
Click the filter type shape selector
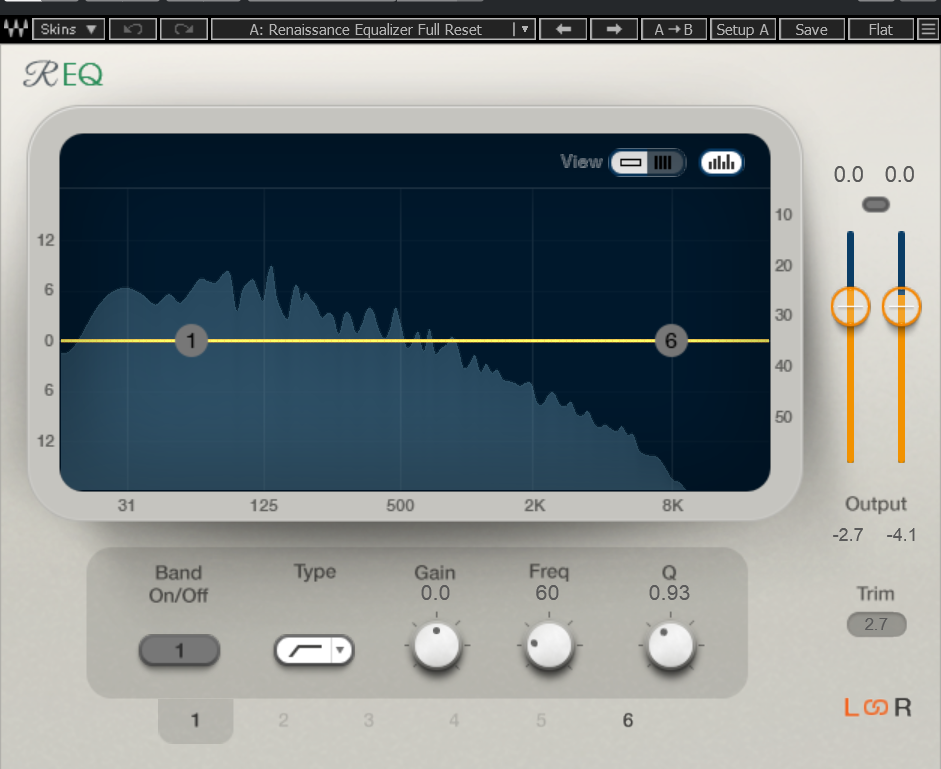[x=304, y=650]
